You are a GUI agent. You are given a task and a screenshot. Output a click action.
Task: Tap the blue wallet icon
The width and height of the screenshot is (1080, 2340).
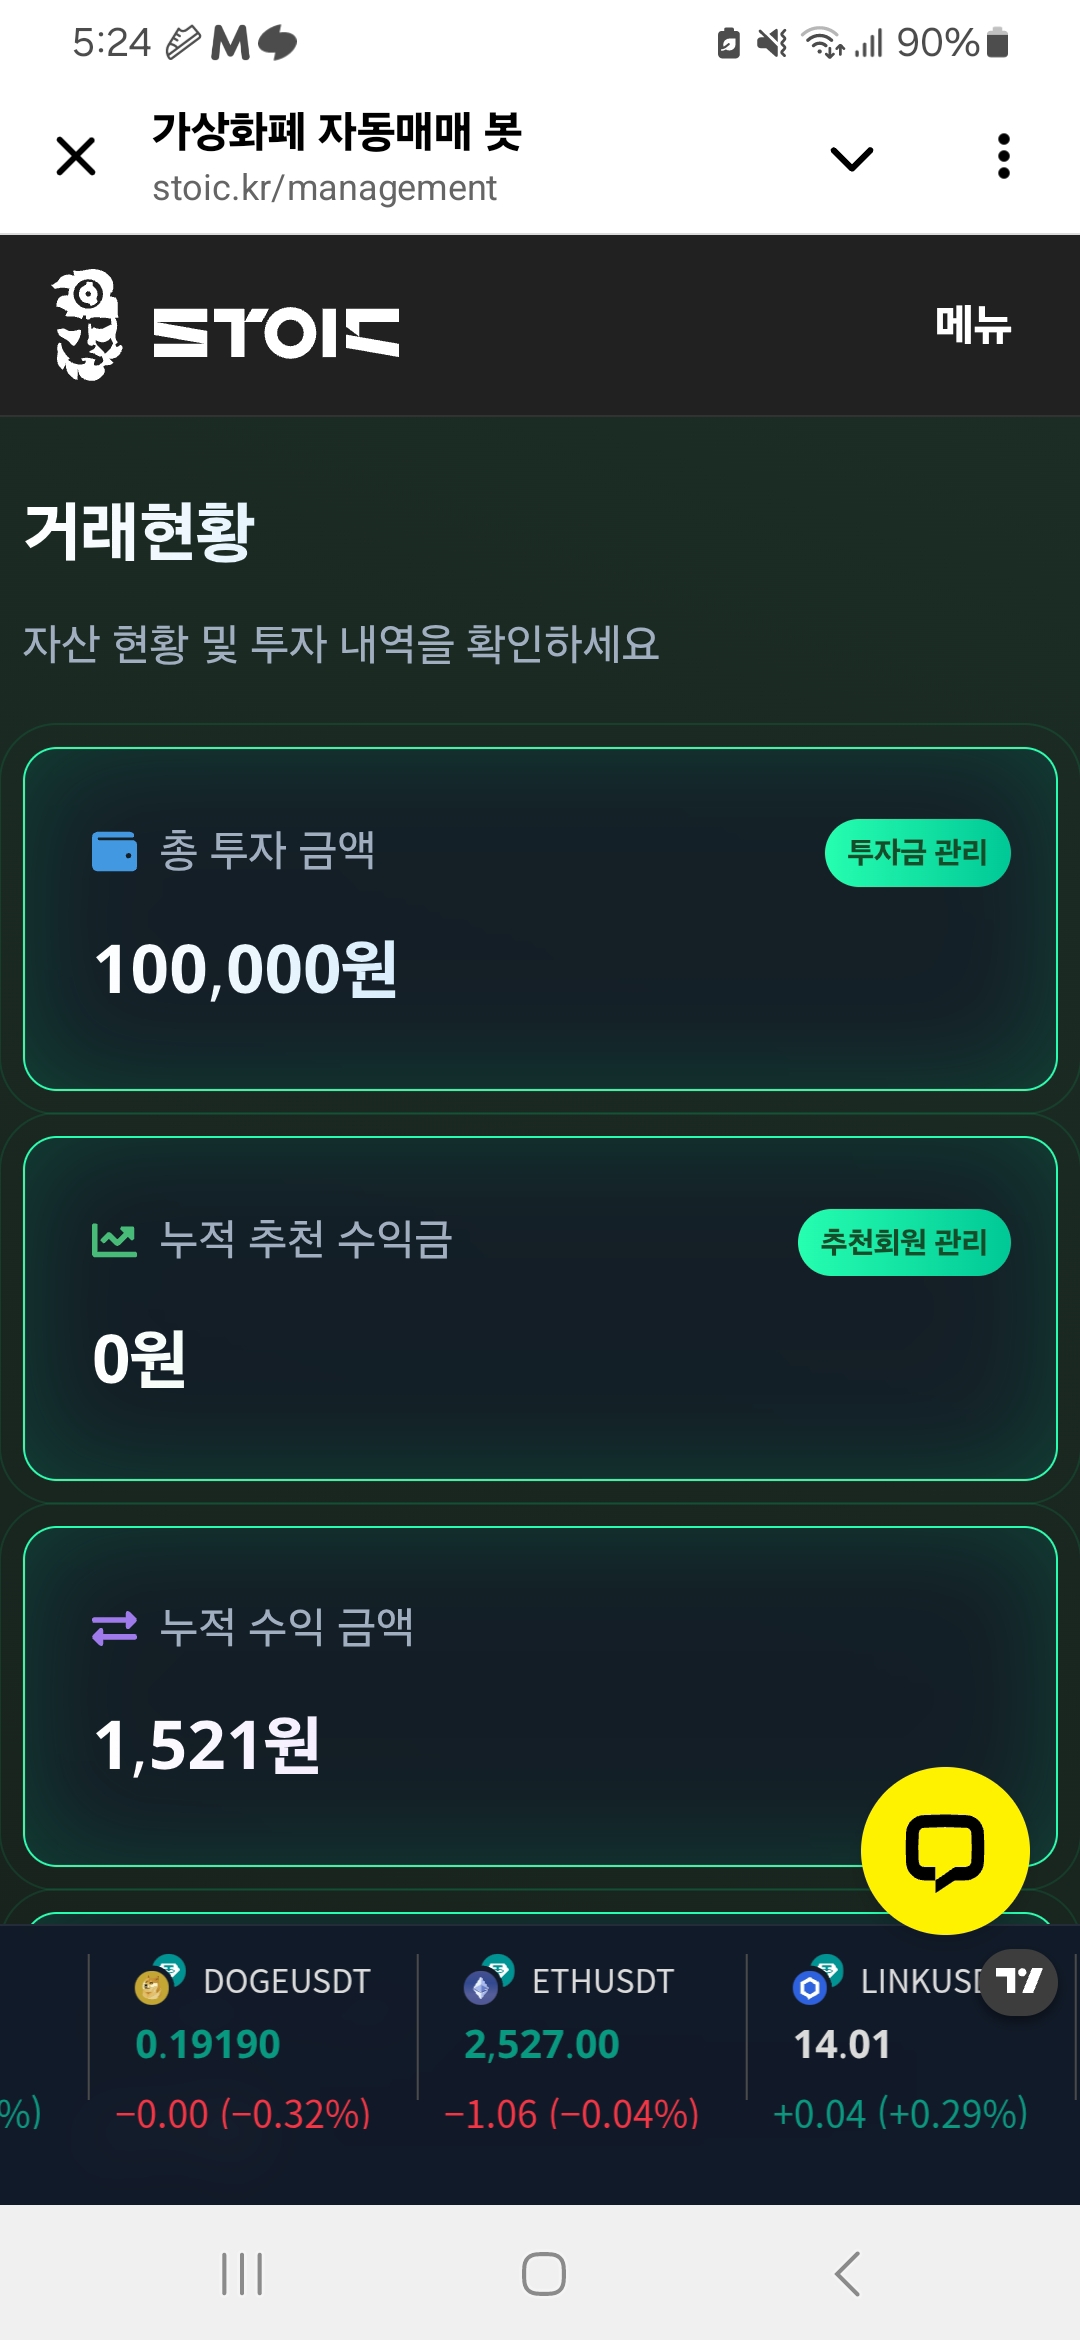pos(114,852)
